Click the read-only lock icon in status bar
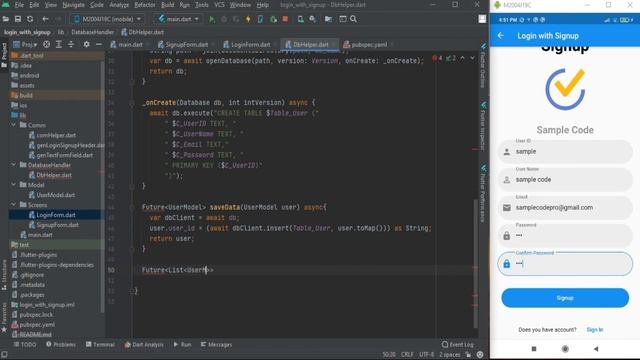 468,354
